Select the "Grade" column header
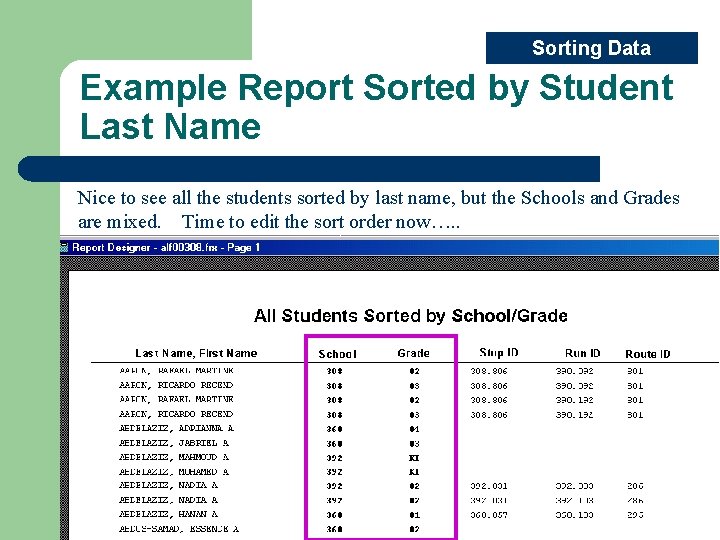Image resolution: width=720 pixels, height=540 pixels. 413,353
